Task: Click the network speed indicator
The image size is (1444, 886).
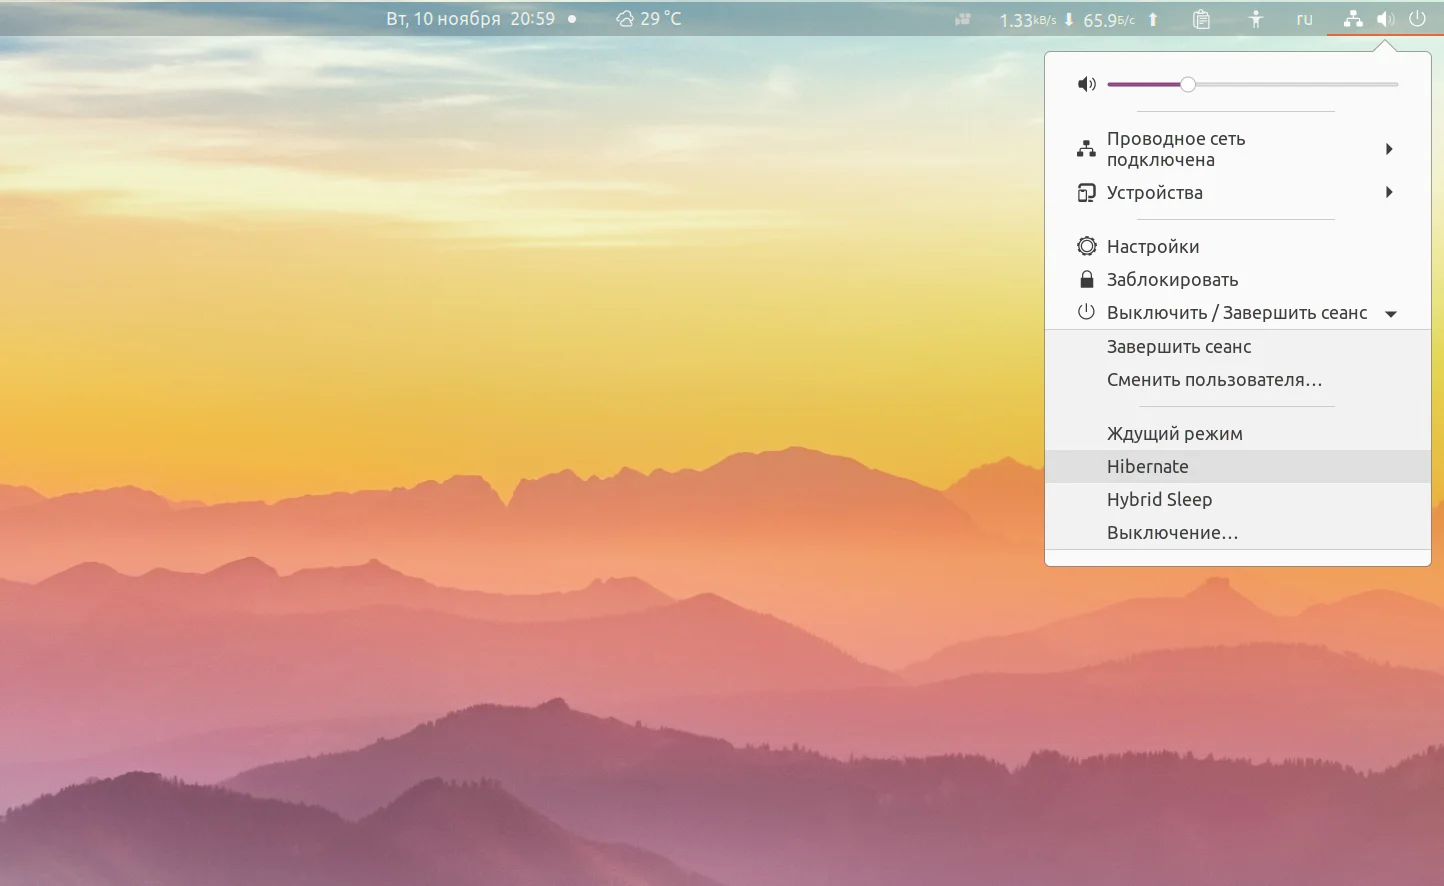Action: (x=1078, y=20)
